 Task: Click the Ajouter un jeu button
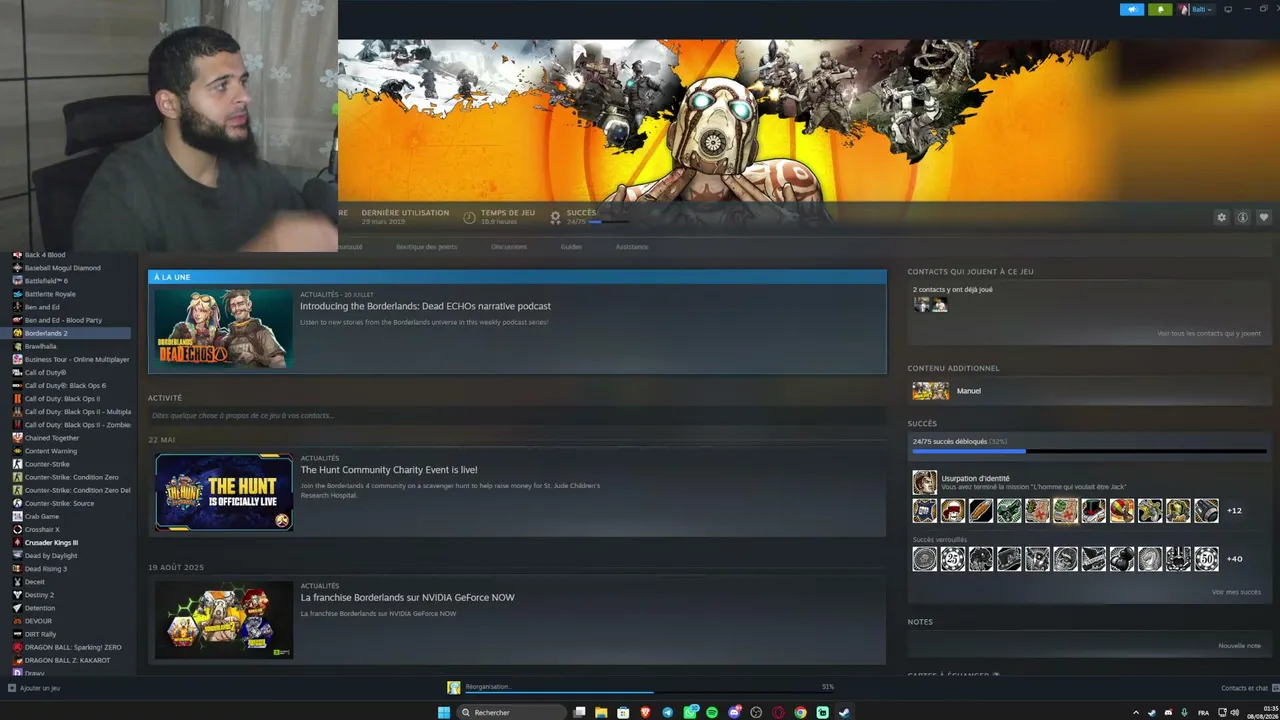pyautogui.click(x=34, y=688)
